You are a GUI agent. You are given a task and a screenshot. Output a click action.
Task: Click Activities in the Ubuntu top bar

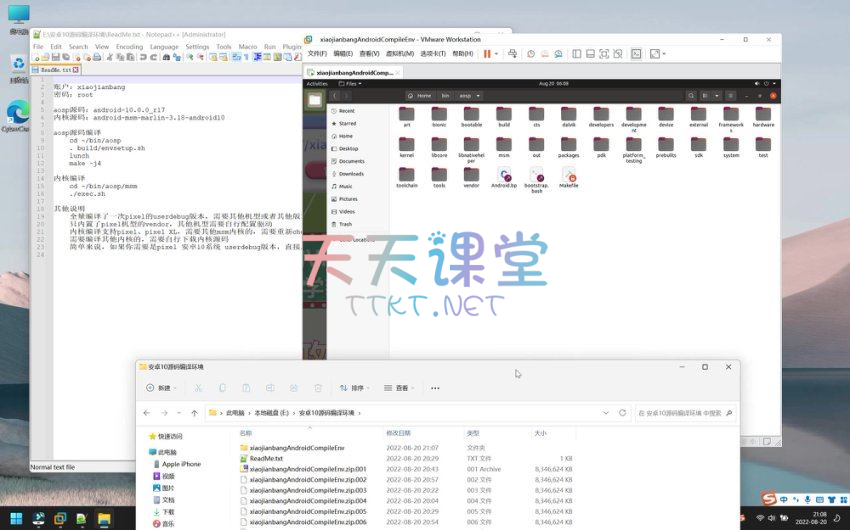[x=317, y=84]
